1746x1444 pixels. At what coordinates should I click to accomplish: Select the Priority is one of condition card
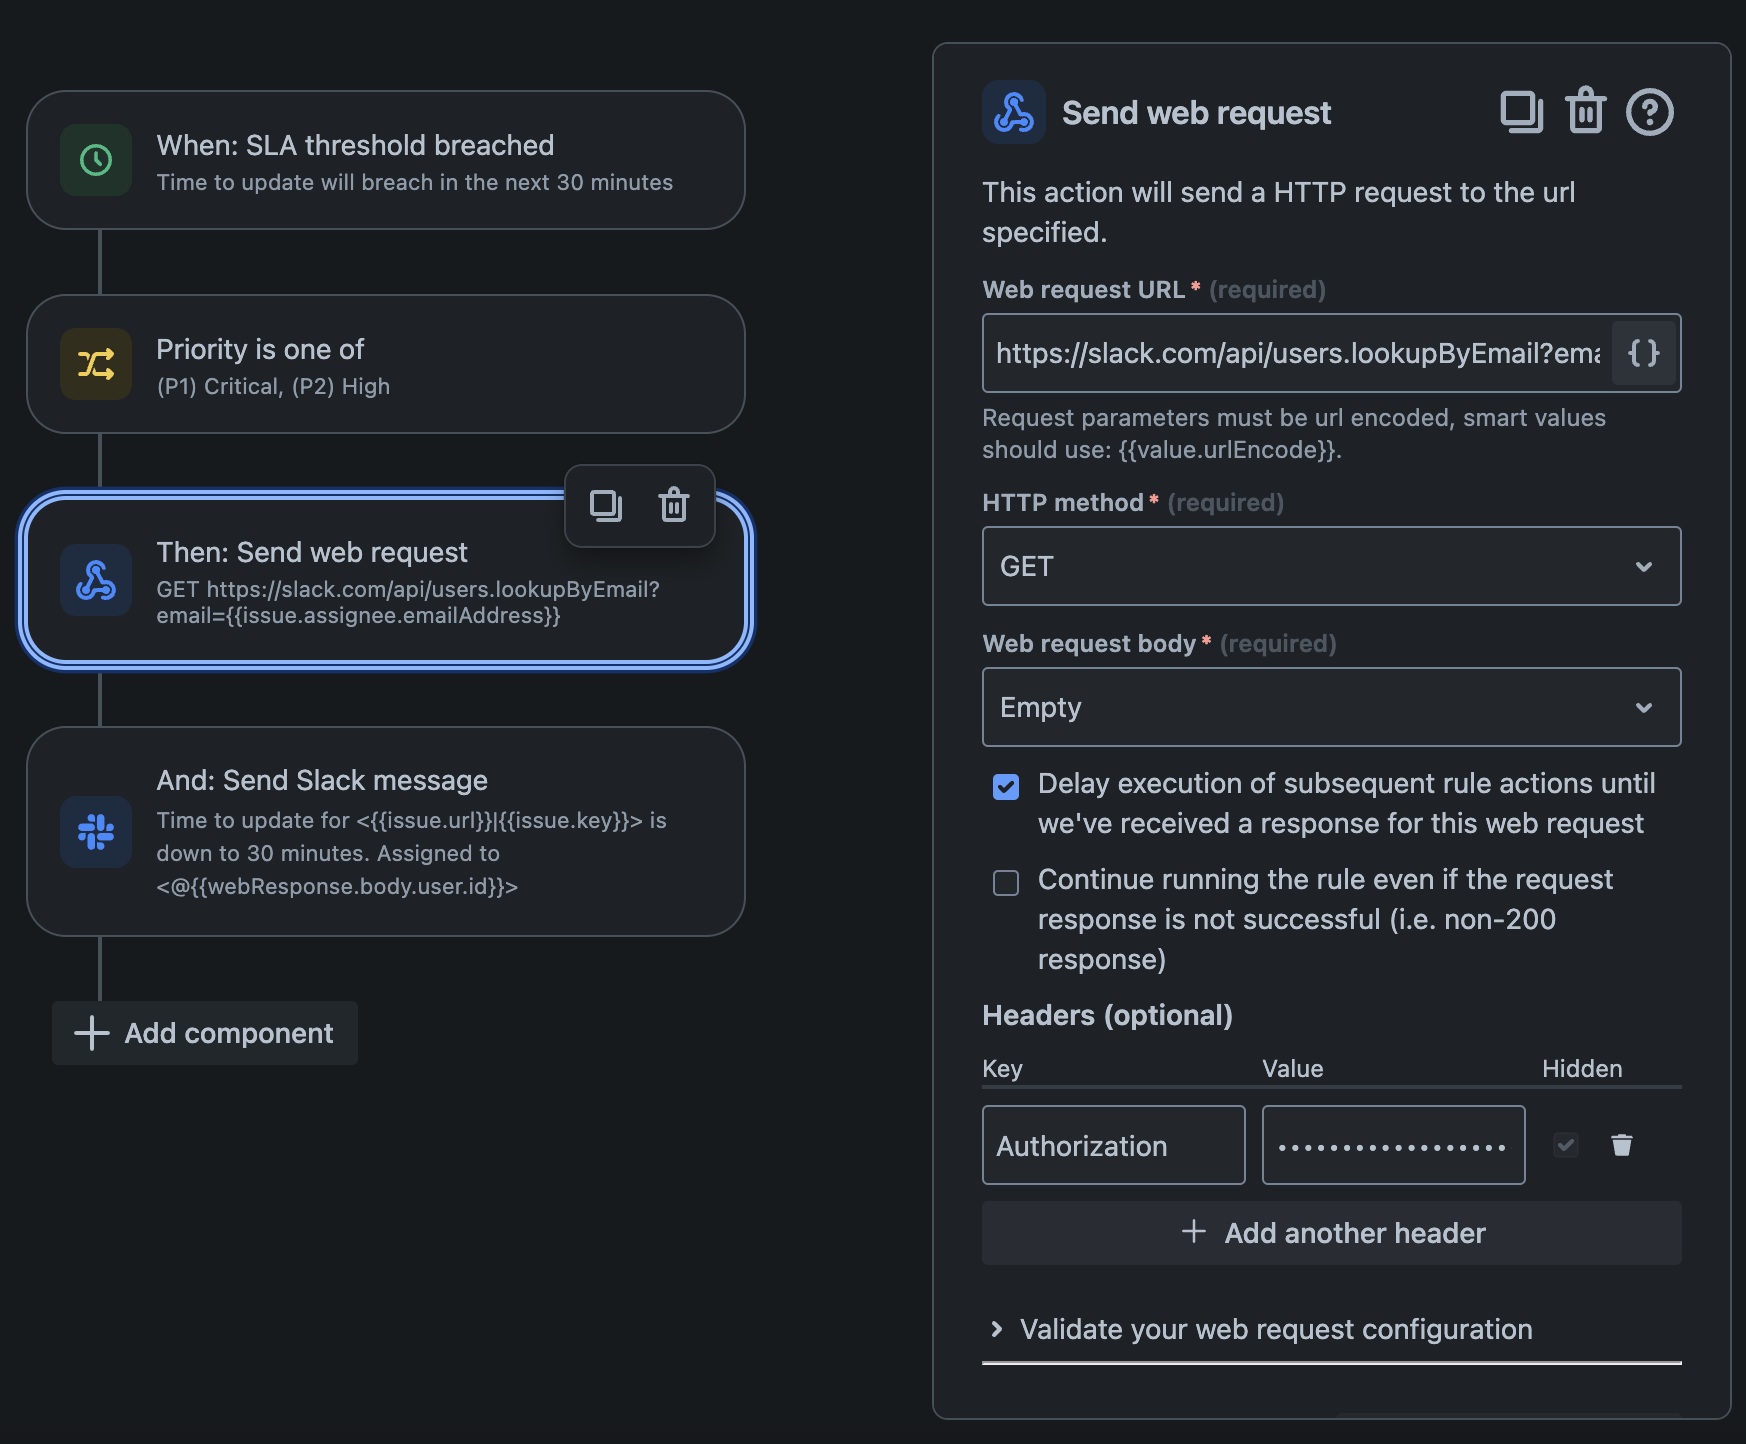click(386, 364)
